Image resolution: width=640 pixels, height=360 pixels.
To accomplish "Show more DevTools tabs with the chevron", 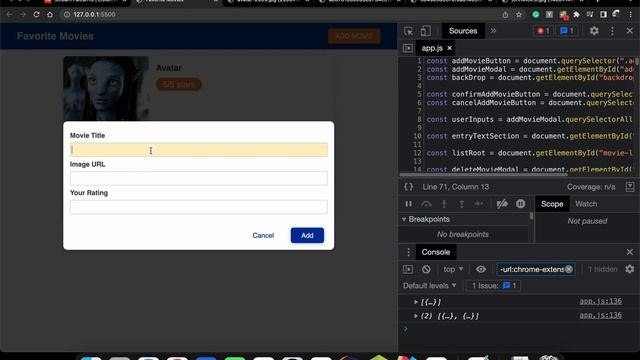I will click(x=493, y=31).
